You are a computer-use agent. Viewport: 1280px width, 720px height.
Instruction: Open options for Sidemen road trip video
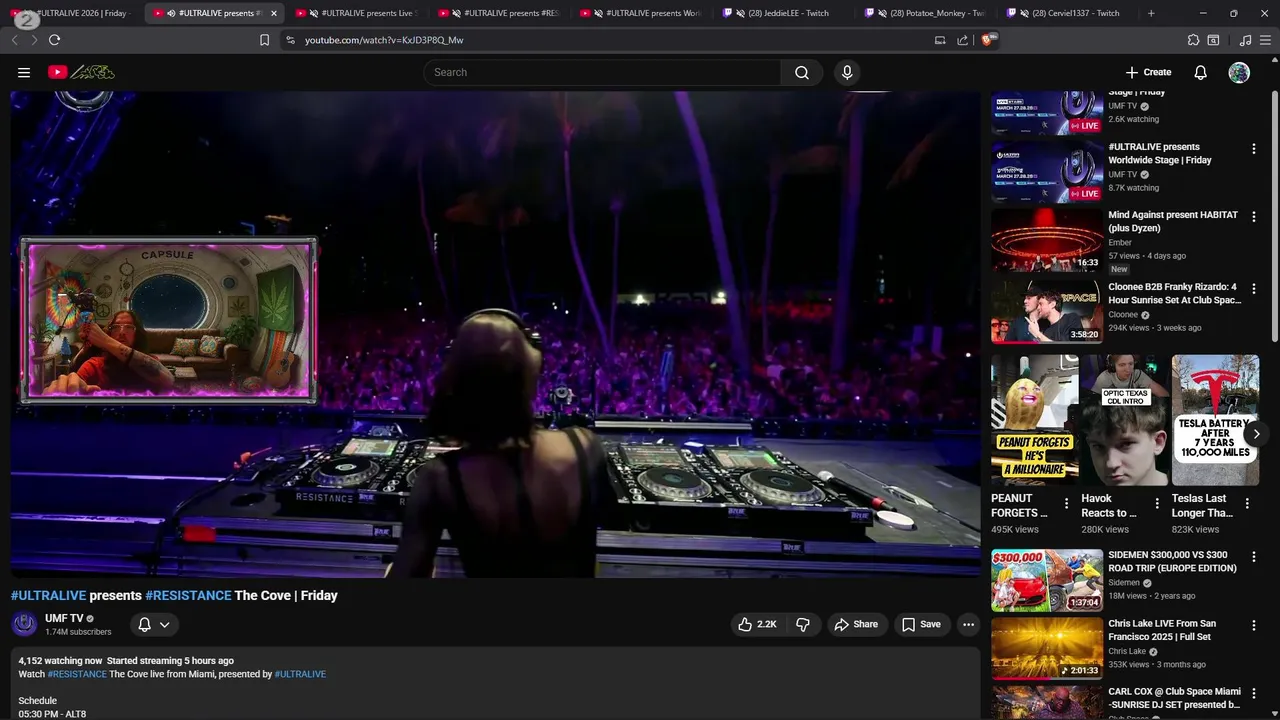tap(1253, 556)
